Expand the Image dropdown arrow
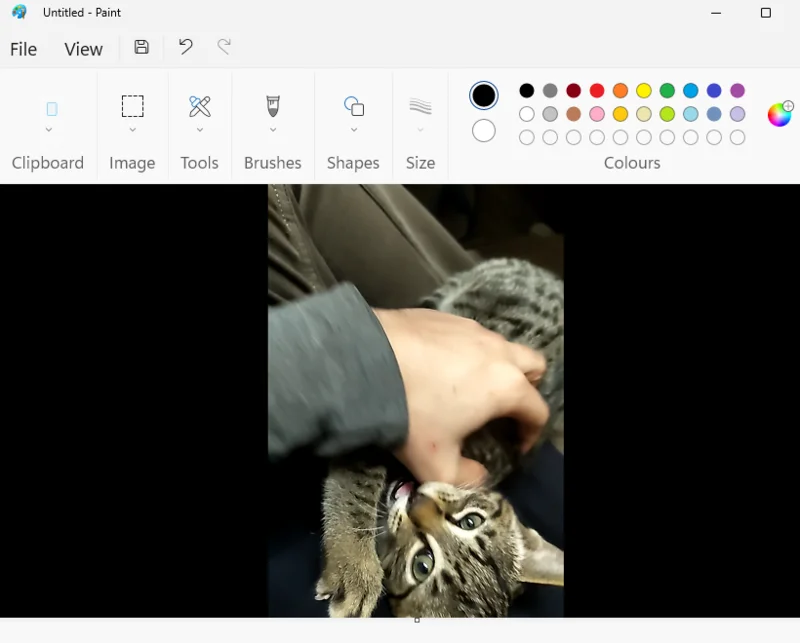The width and height of the screenshot is (800, 643). tap(131, 131)
